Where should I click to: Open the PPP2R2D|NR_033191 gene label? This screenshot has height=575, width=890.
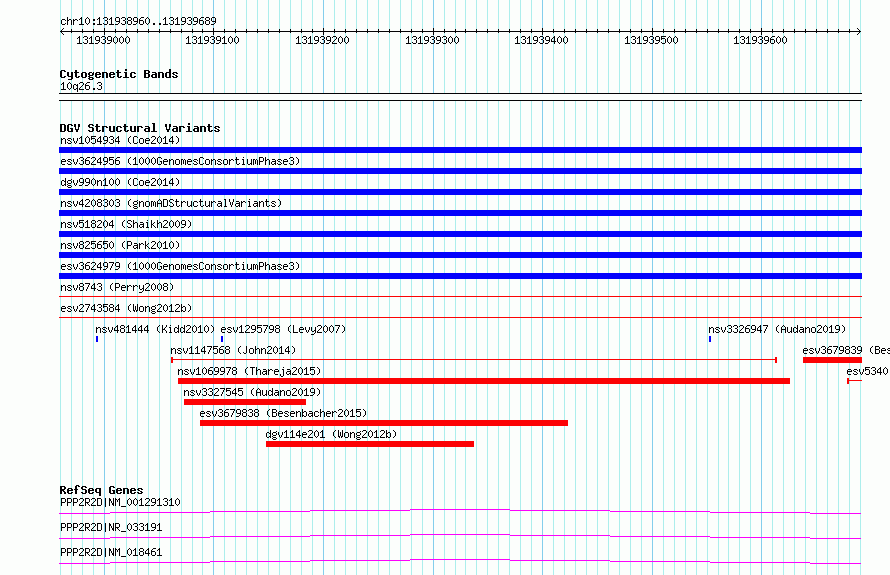point(111,527)
